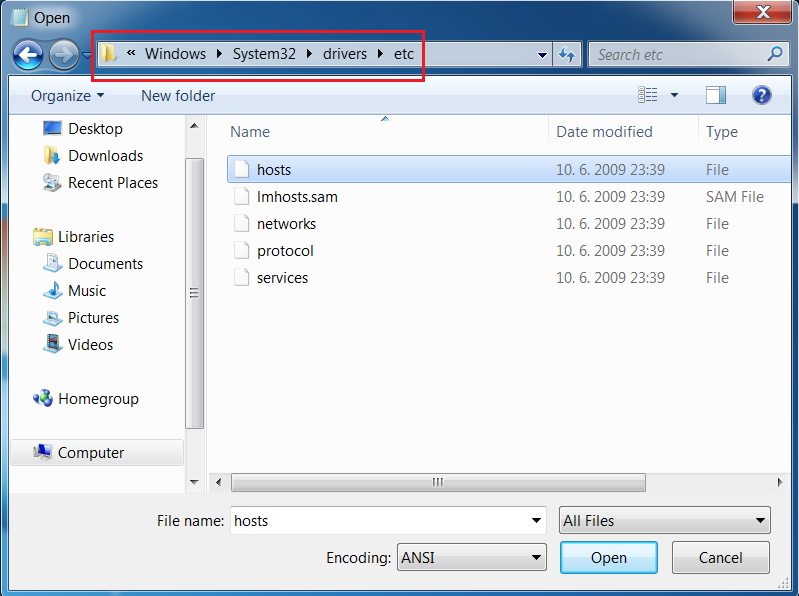799x596 pixels.
Task: Click the greyed Forward arrow button
Action: [x=64, y=55]
